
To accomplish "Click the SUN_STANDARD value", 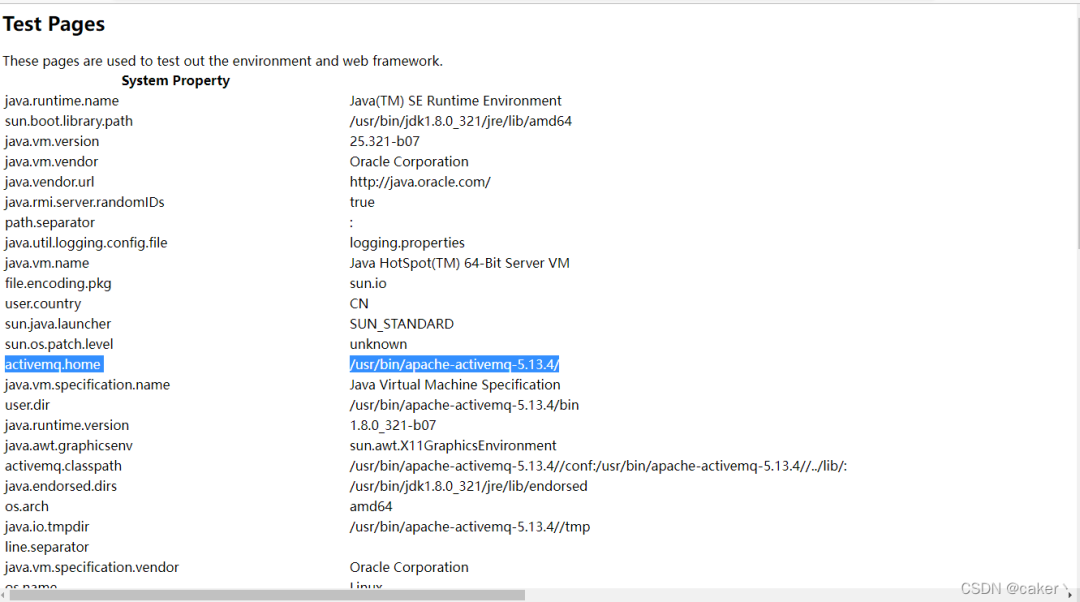I will tap(402, 324).
